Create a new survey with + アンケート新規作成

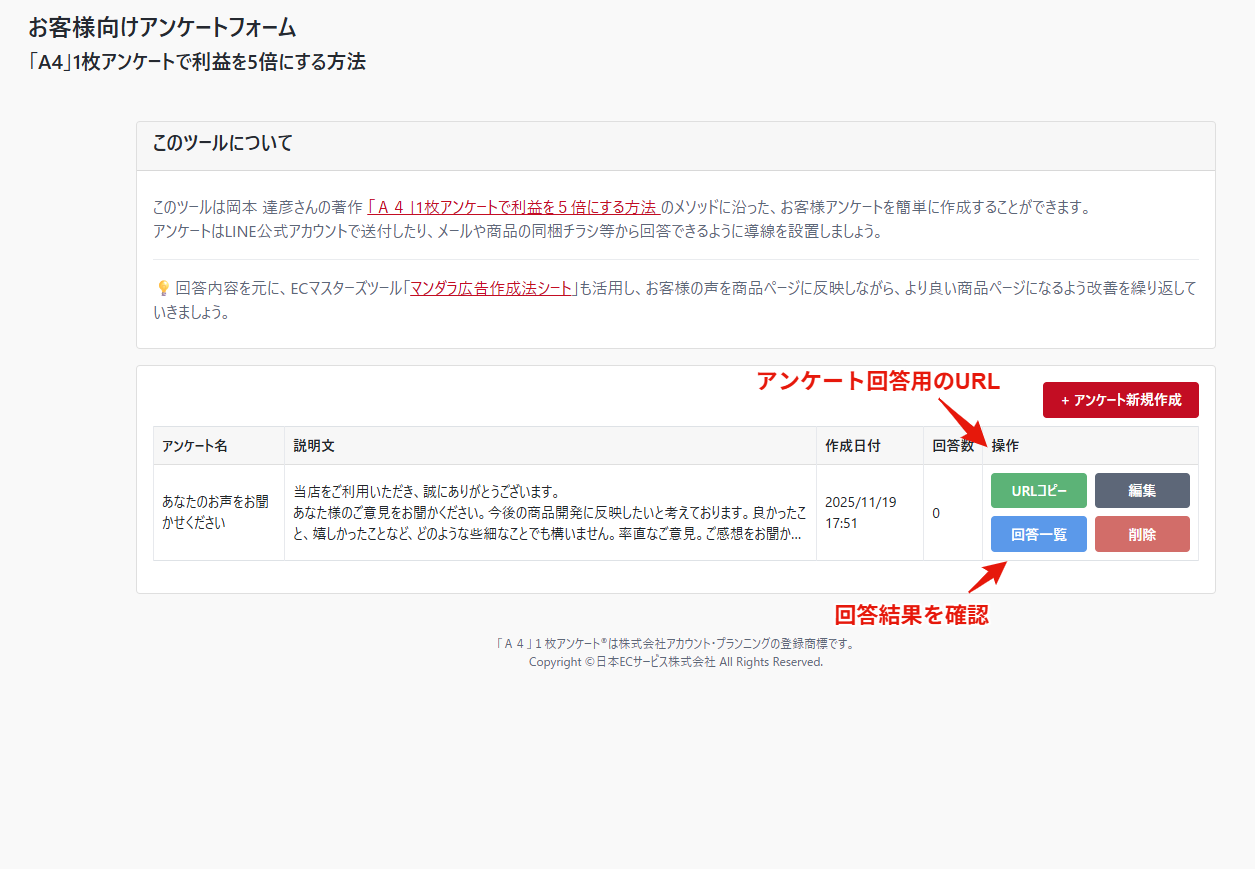tap(1120, 400)
